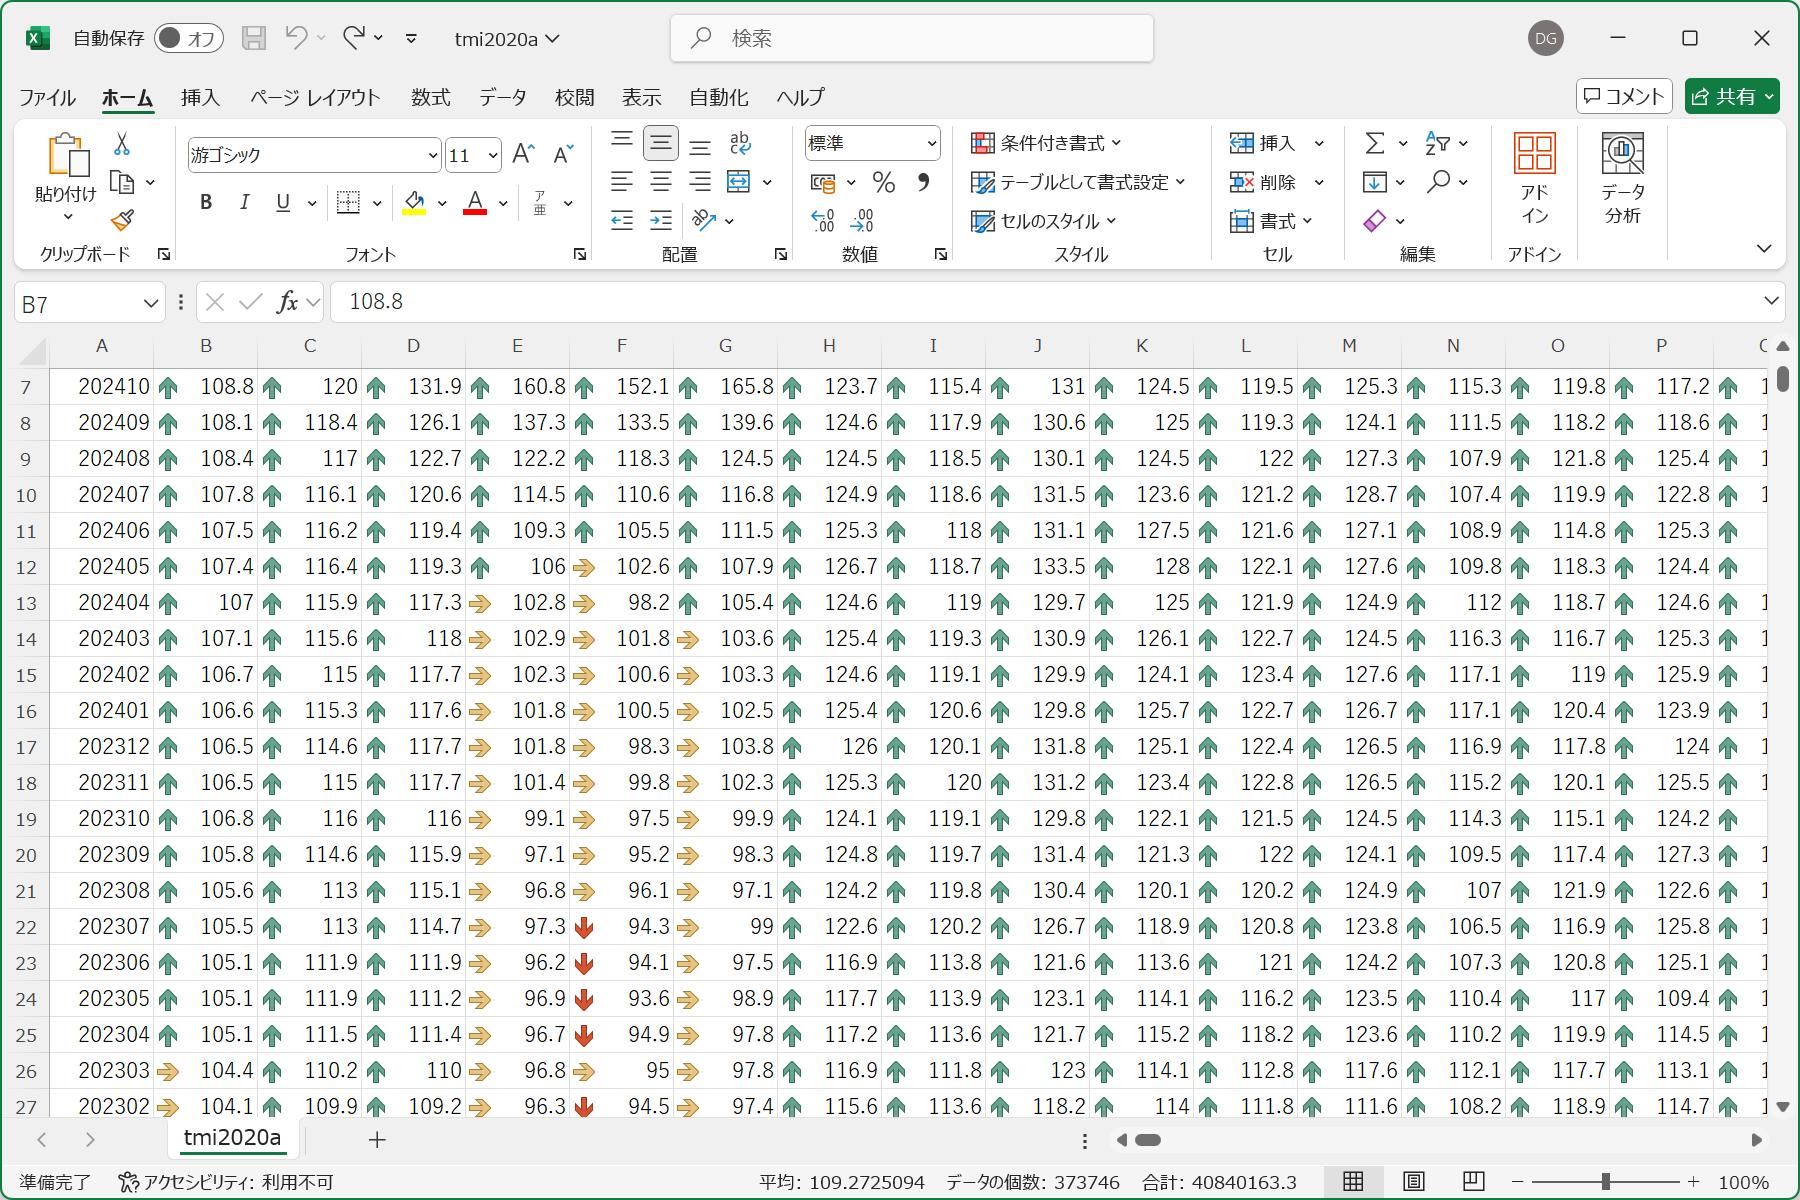Click the horizontal scrollbar thumb
This screenshot has width=1800, height=1200.
(1148, 1140)
